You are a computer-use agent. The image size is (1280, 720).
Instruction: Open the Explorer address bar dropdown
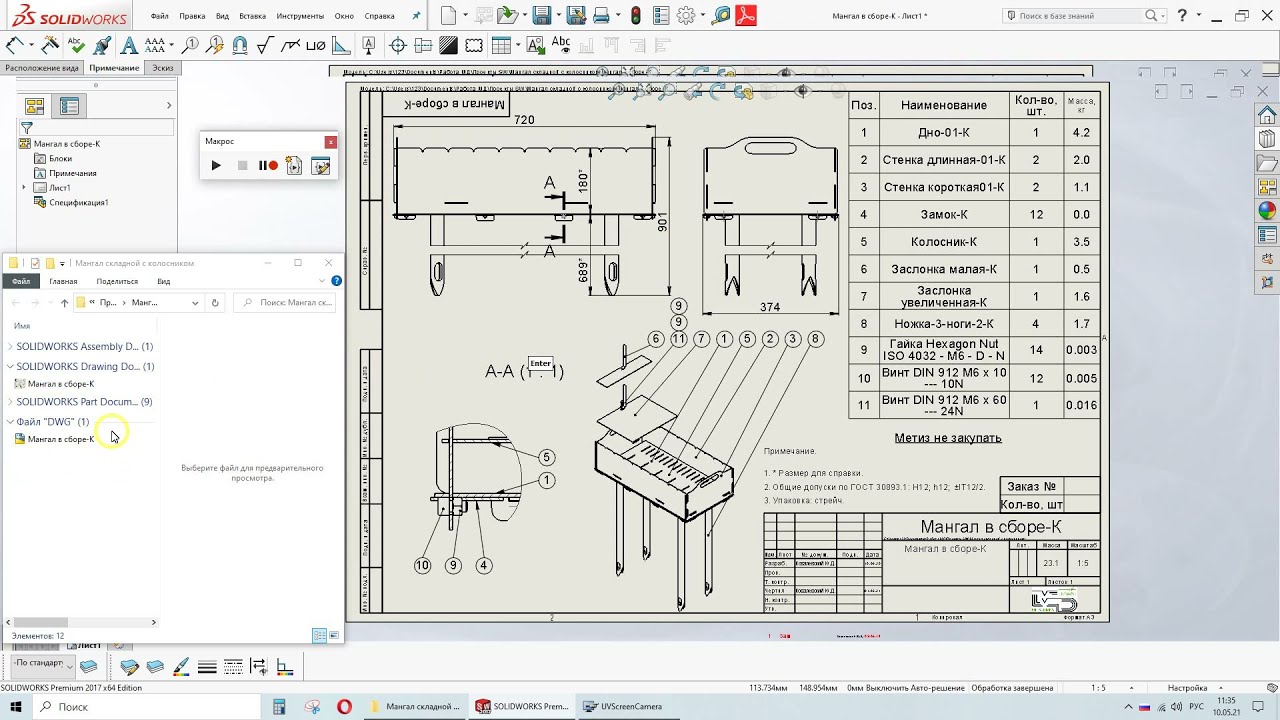(195, 302)
